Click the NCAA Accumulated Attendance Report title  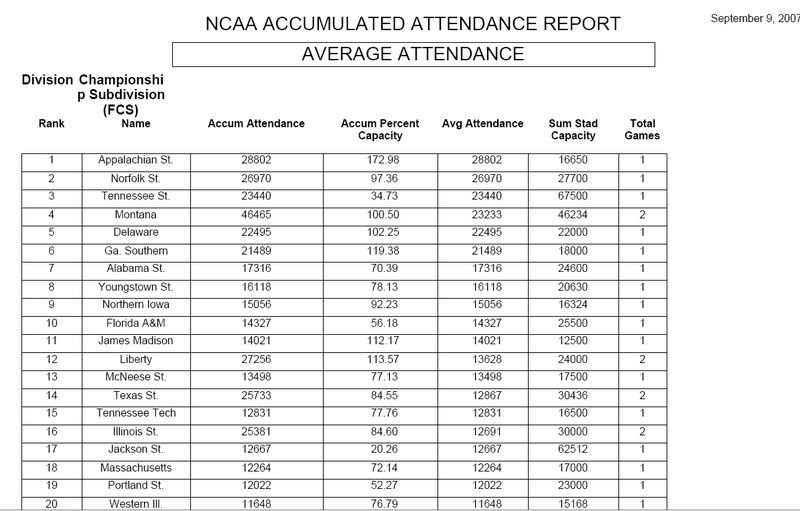[x=412, y=23]
